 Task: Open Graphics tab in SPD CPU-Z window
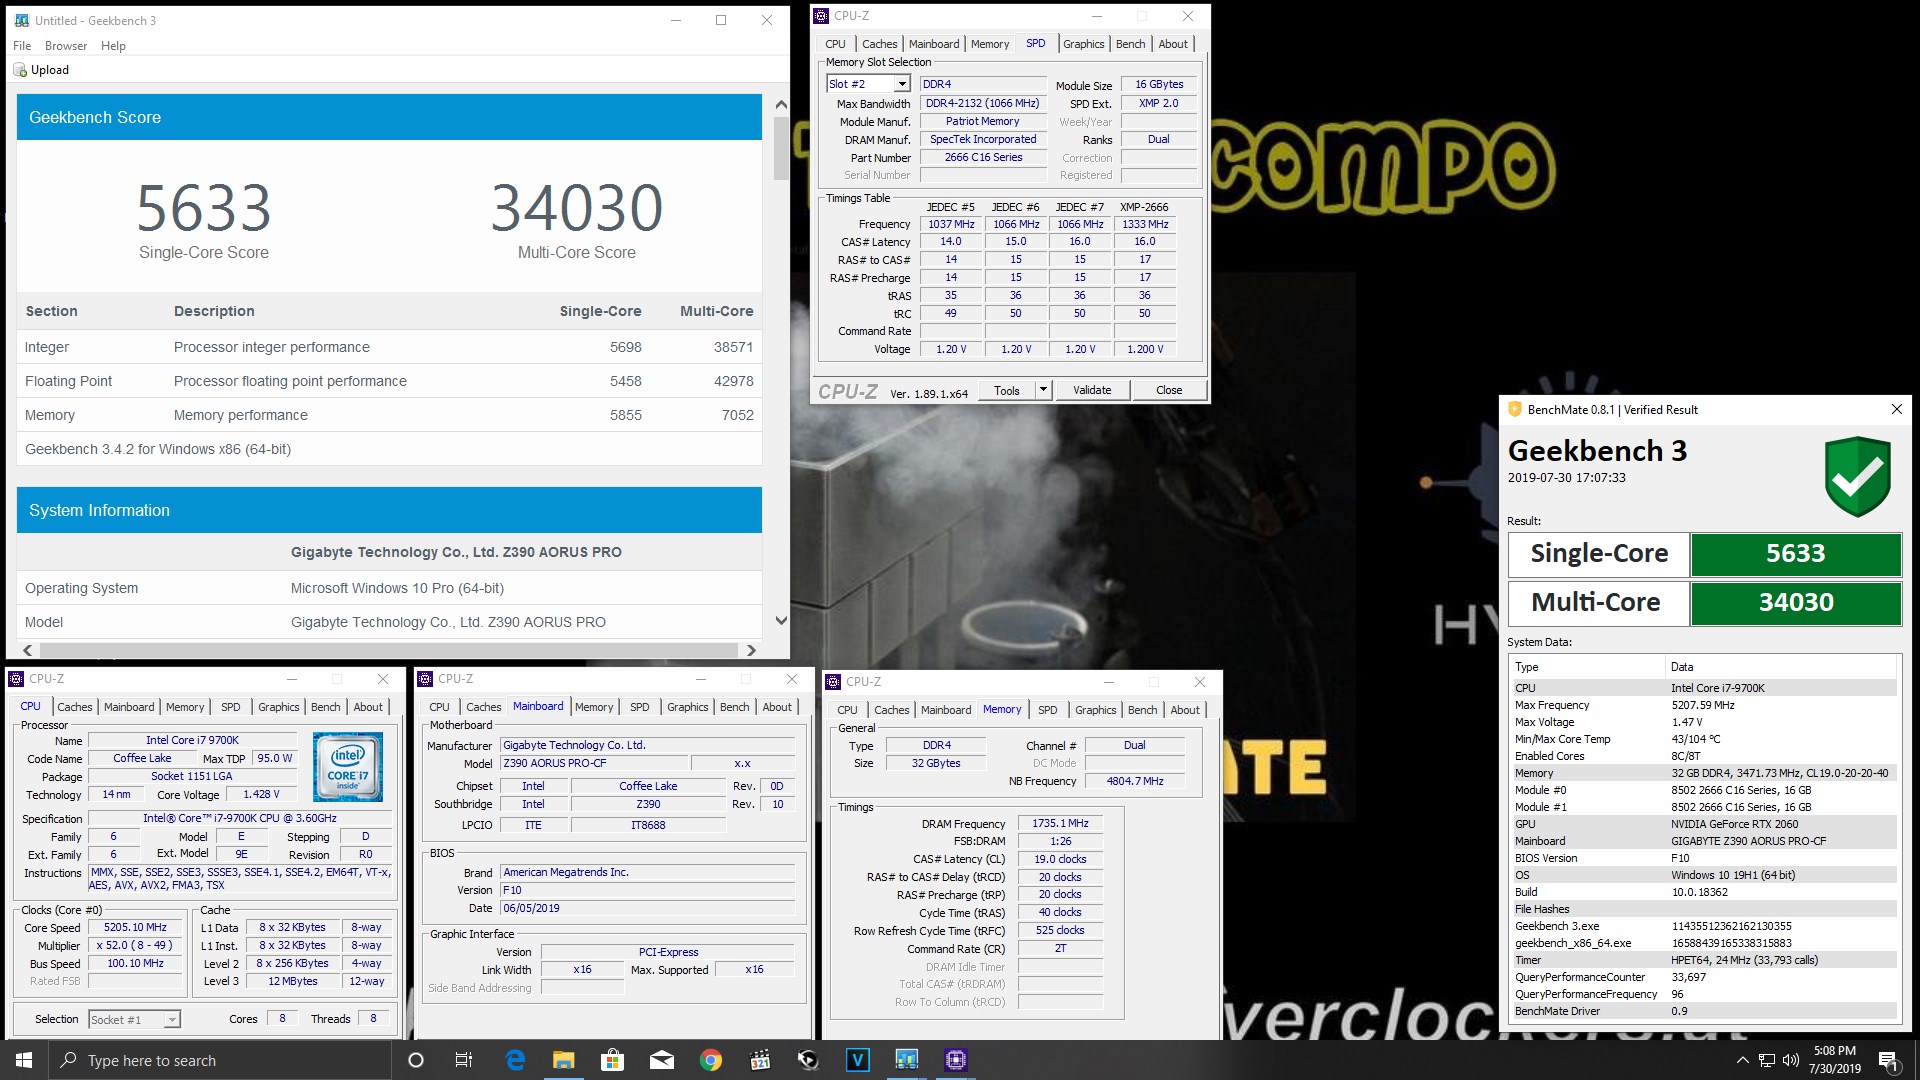pos(1084,44)
